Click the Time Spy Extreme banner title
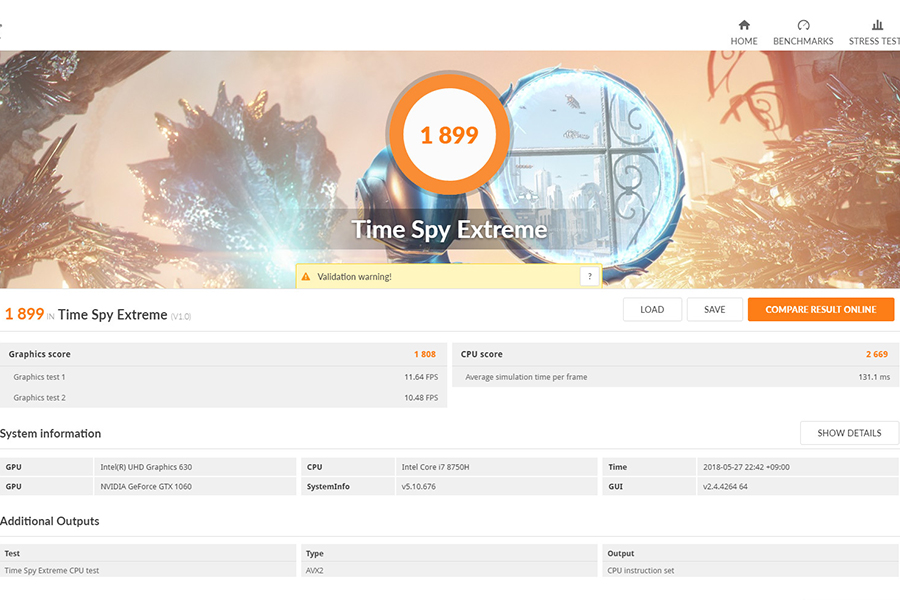Screen dimensions: 900x600 [449, 230]
